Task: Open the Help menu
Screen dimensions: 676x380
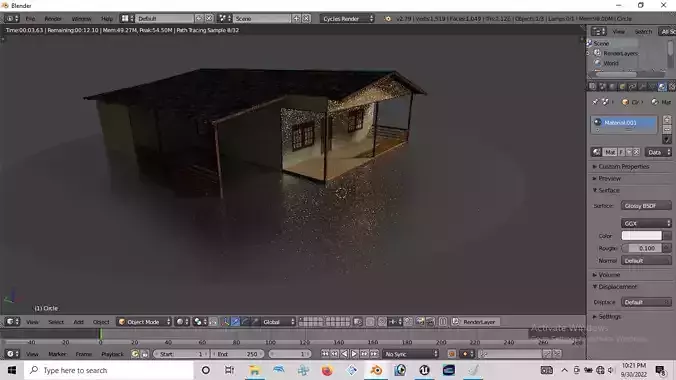Action: pos(106,19)
